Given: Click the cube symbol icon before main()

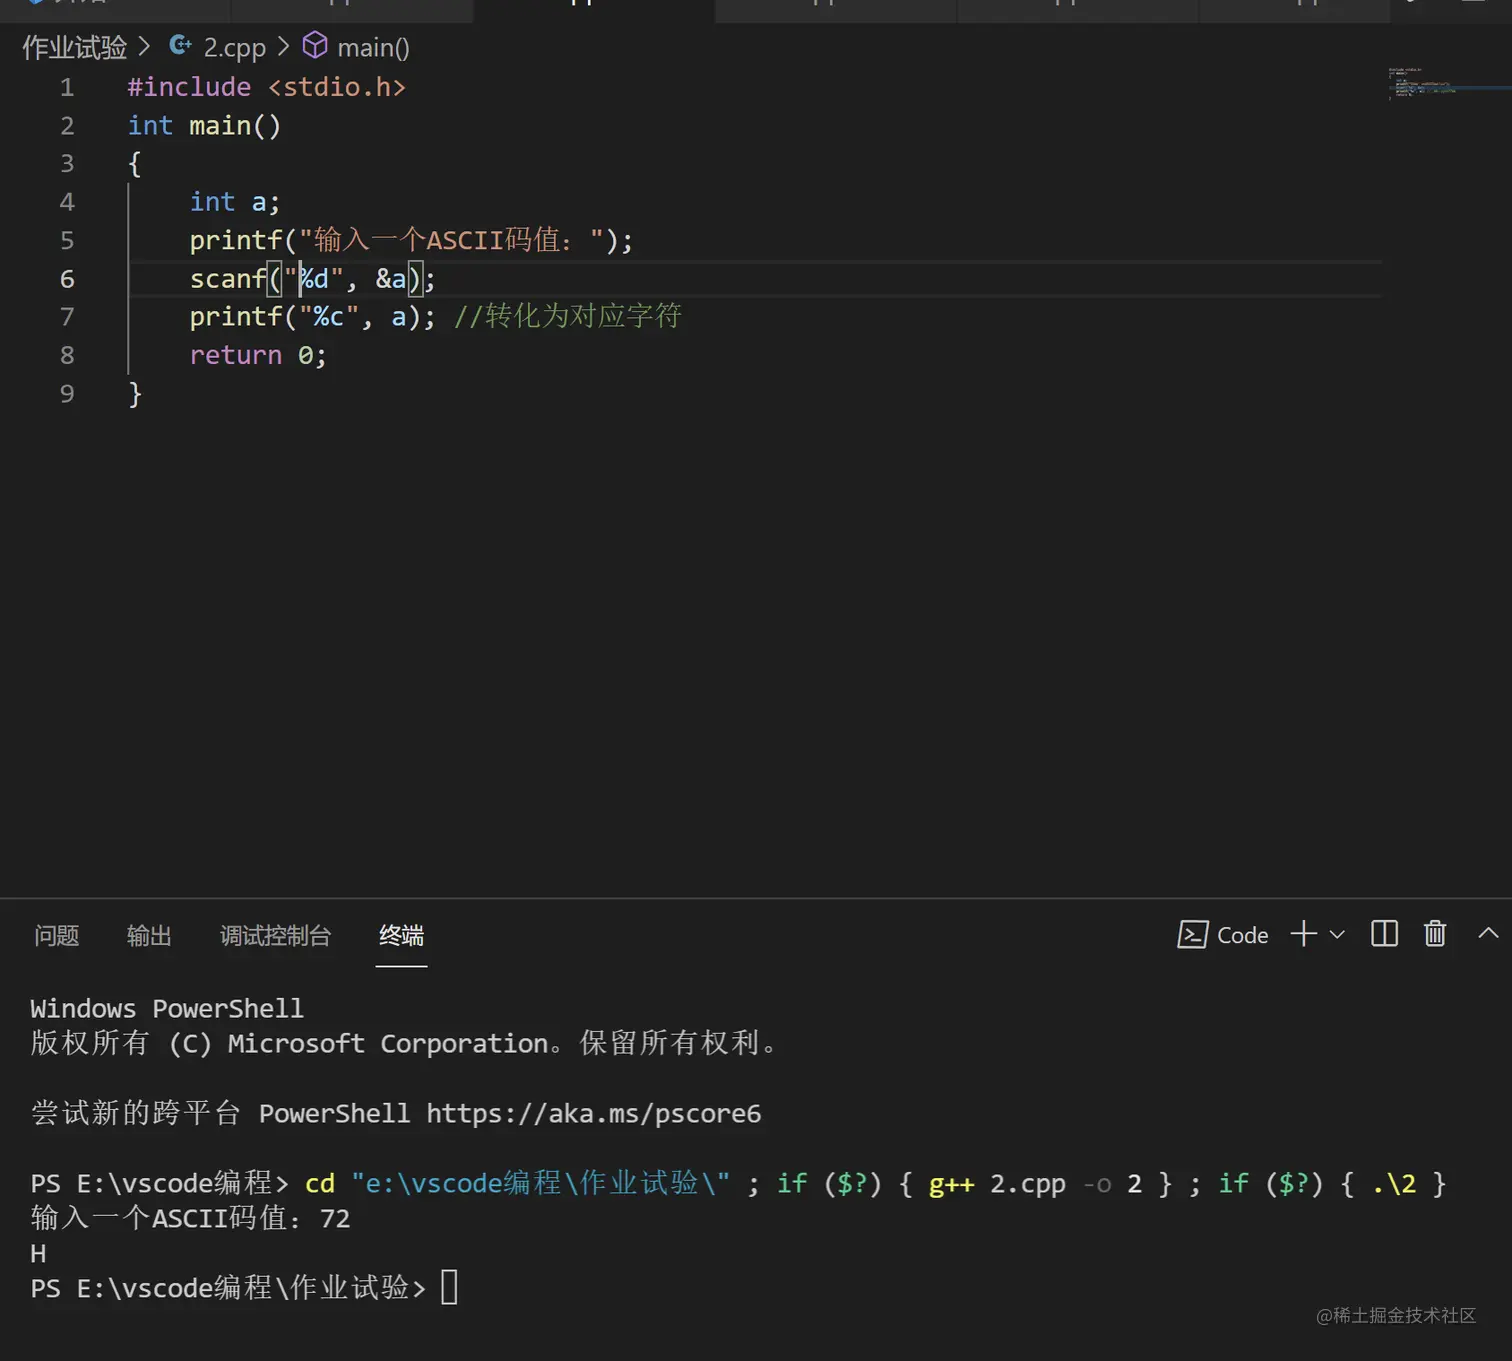Looking at the screenshot, I should (x=315, y=45).
